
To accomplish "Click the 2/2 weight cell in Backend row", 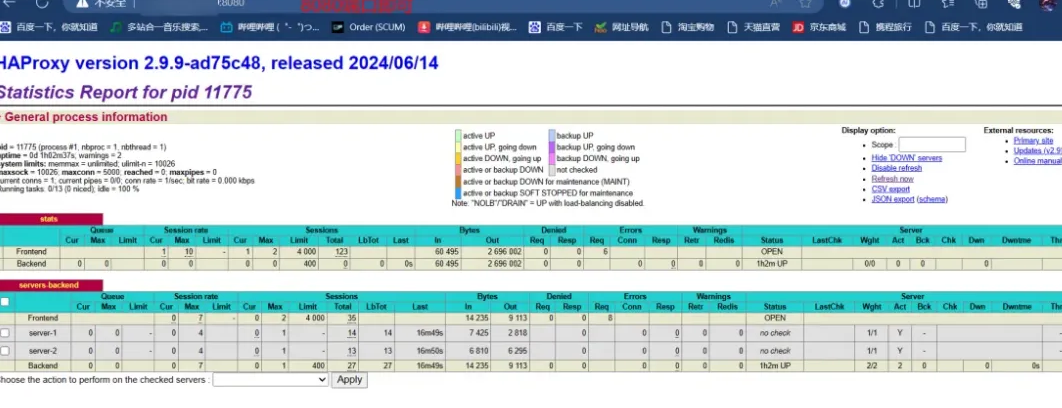I will click(872, 366).
